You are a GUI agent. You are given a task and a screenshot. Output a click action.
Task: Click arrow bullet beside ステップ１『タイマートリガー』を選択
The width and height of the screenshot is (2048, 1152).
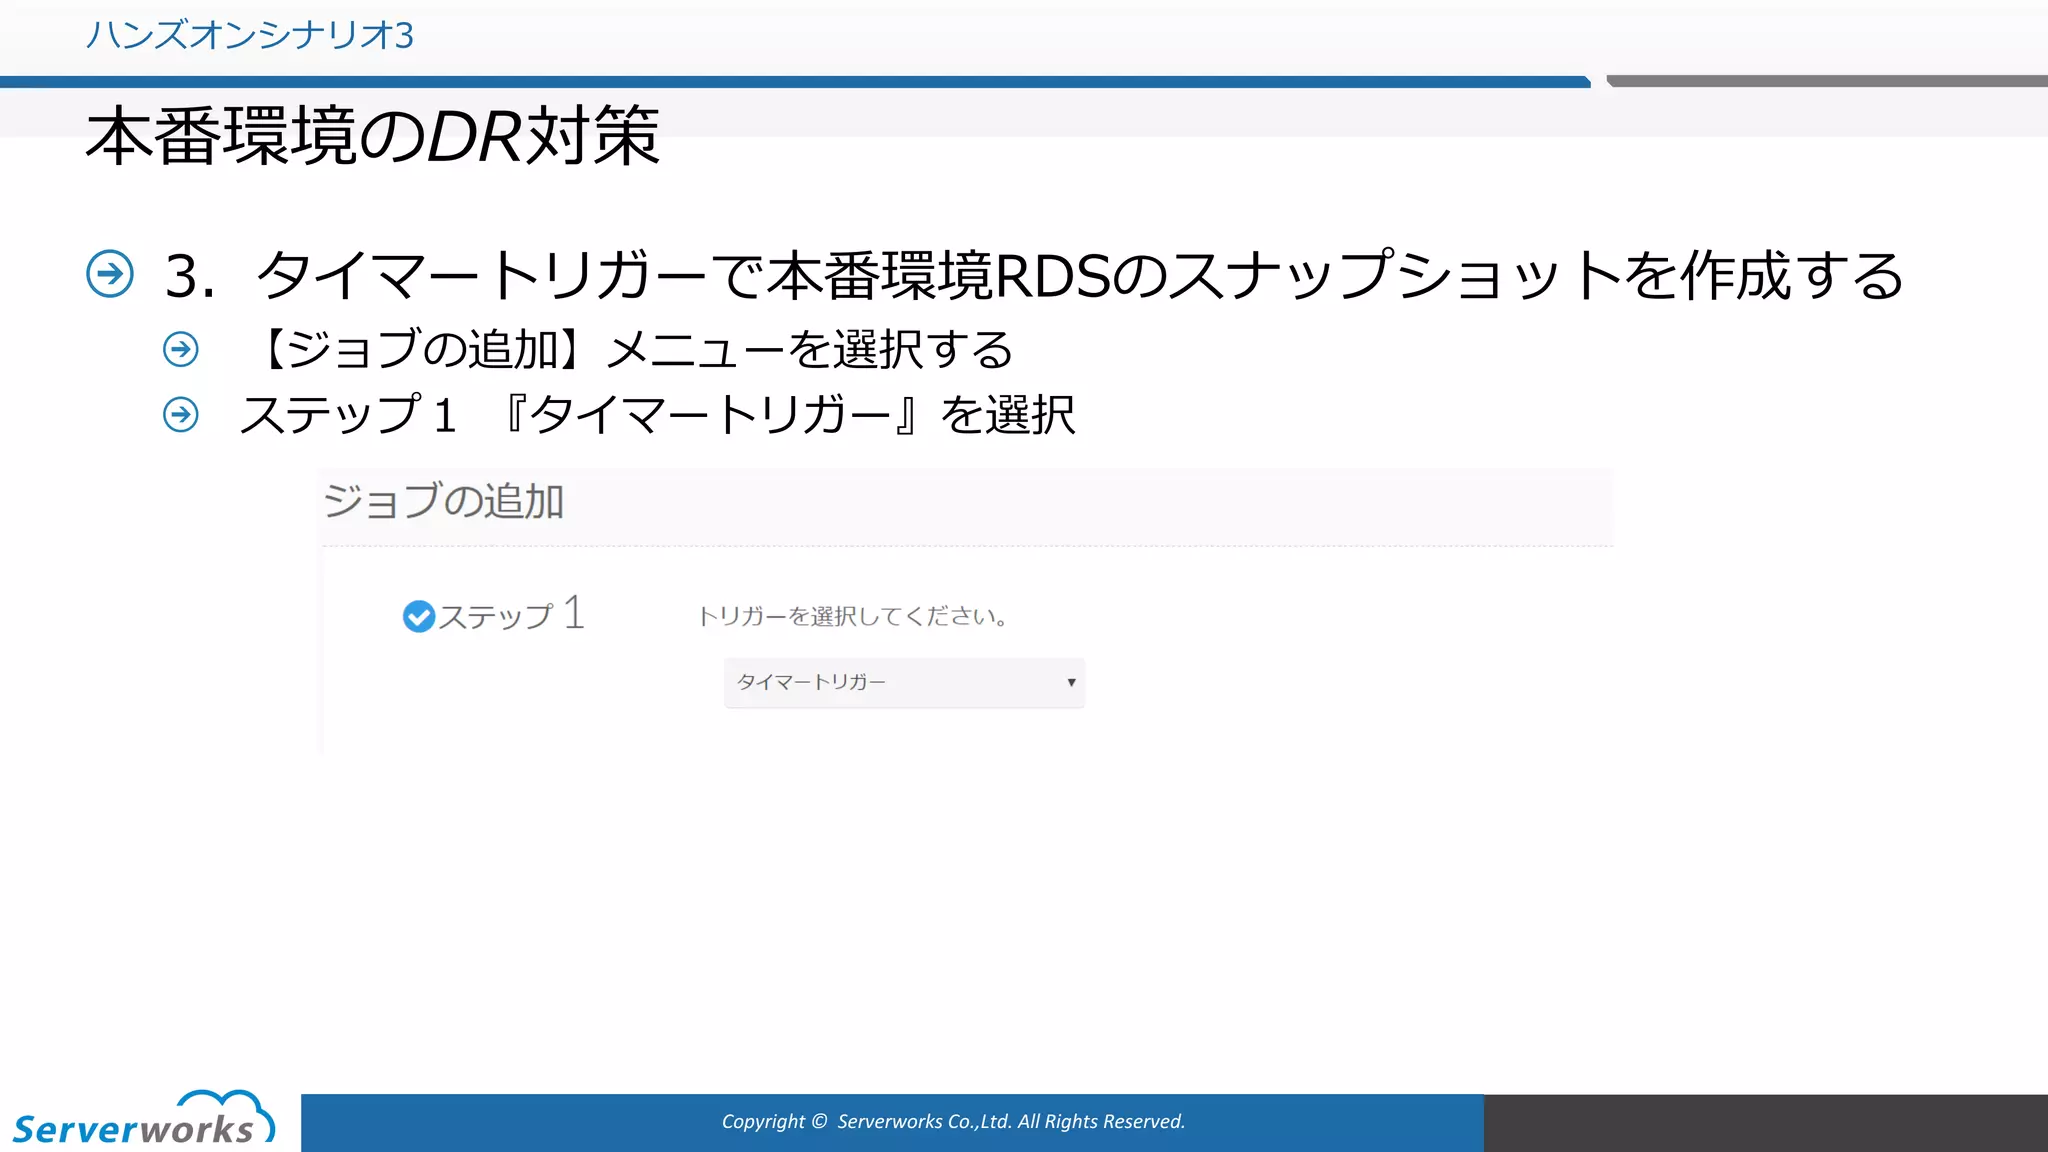pos(181,414)
